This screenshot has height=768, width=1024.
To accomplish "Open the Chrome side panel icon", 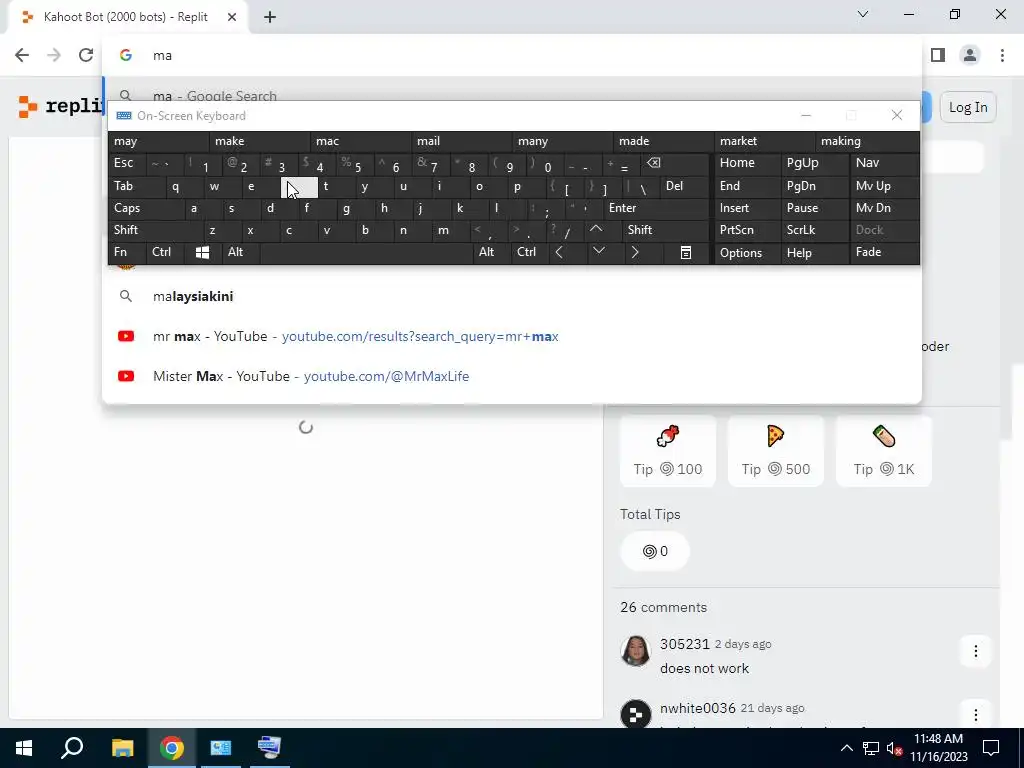I will (938, 55).
